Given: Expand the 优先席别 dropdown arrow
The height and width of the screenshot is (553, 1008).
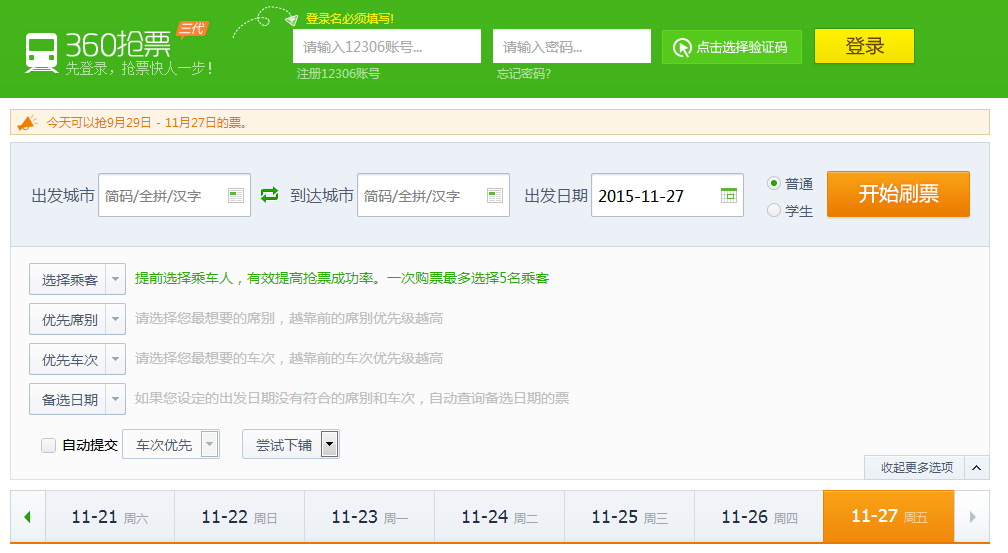Looking at the screenshot, I should click(116, 319).
